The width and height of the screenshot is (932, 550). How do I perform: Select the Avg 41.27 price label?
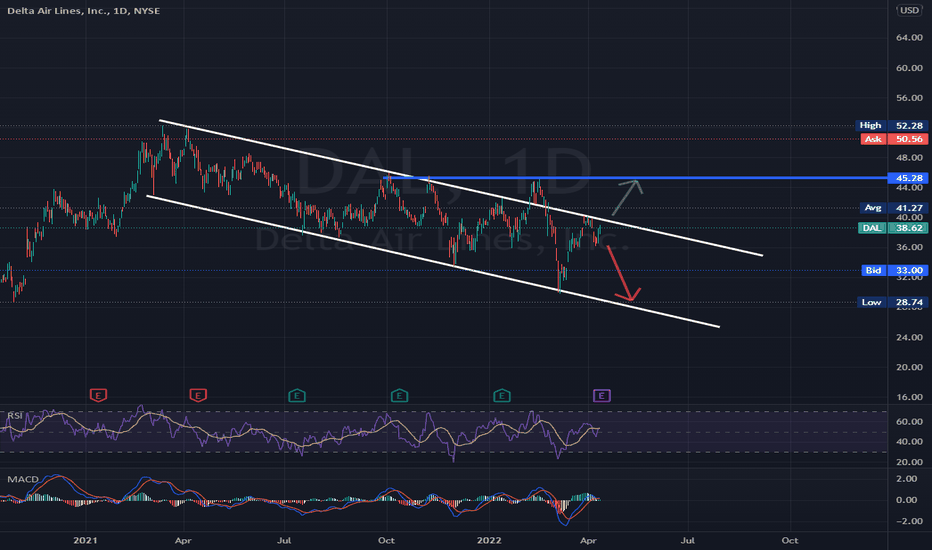(x=894, y=208)
